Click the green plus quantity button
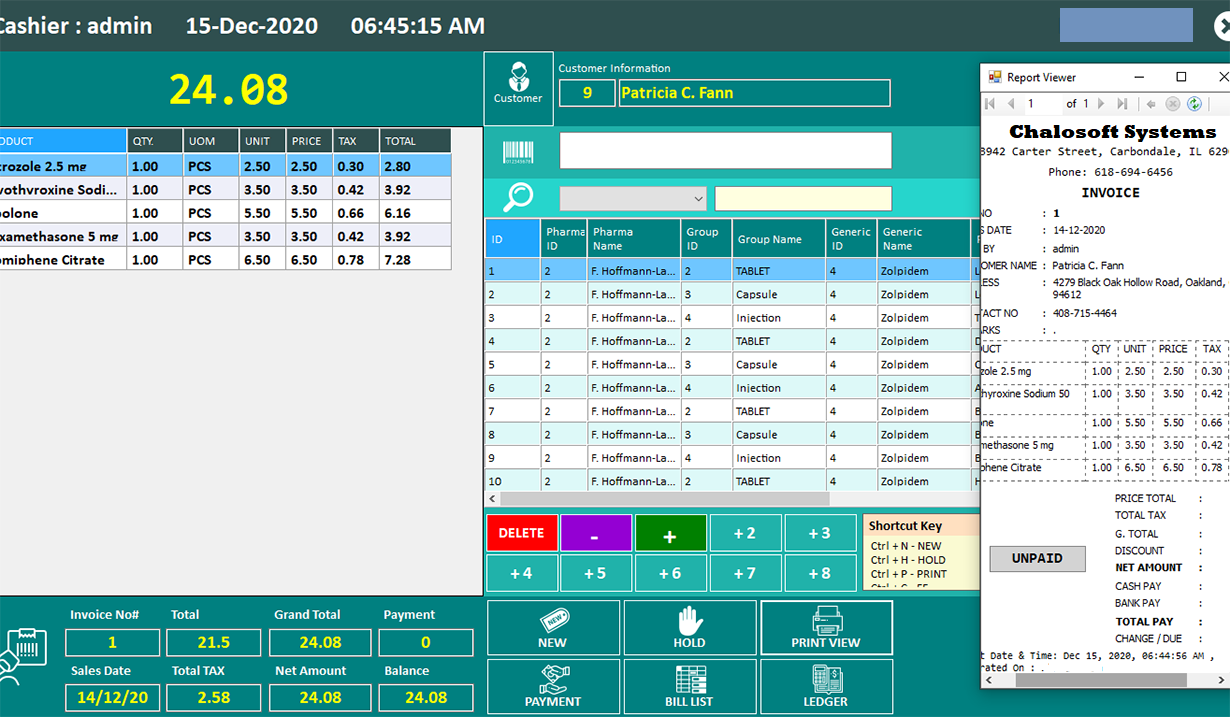The height and width of the screenshot is (717, 1230). point(670,534)
